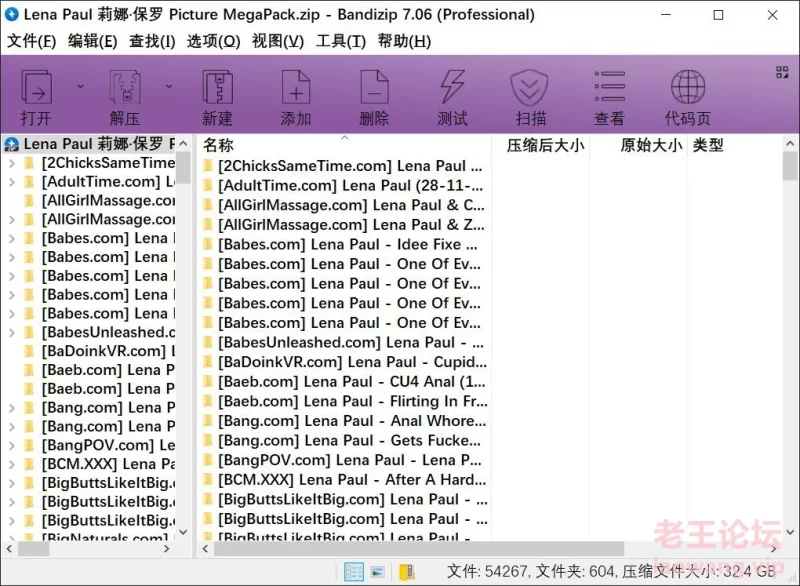Sort by the 原始大小 column header
Viewport: 800px width, 586px height.
[x=638, y=145]
